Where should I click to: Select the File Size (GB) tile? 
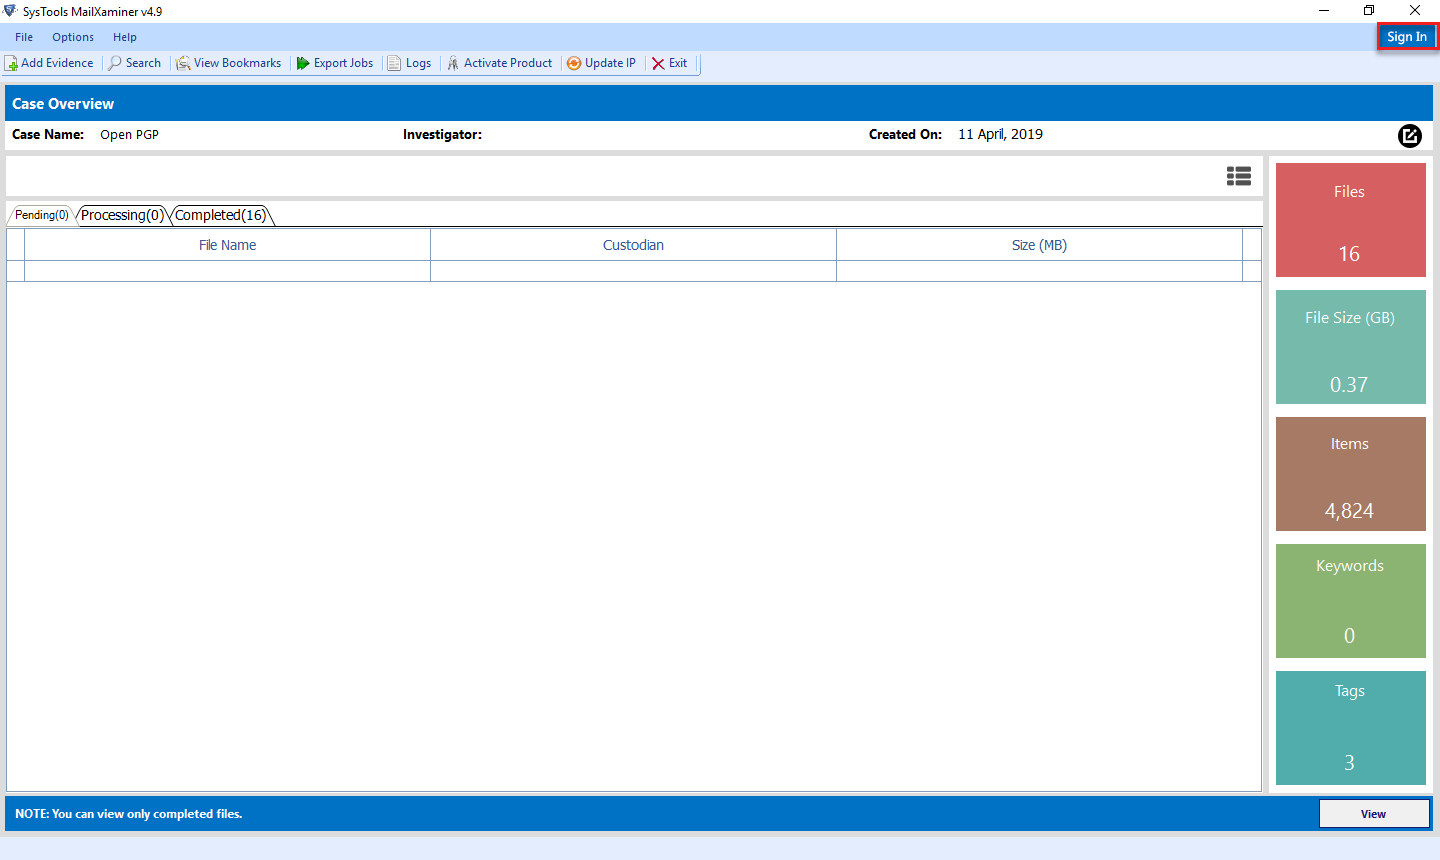(1351, 347)
